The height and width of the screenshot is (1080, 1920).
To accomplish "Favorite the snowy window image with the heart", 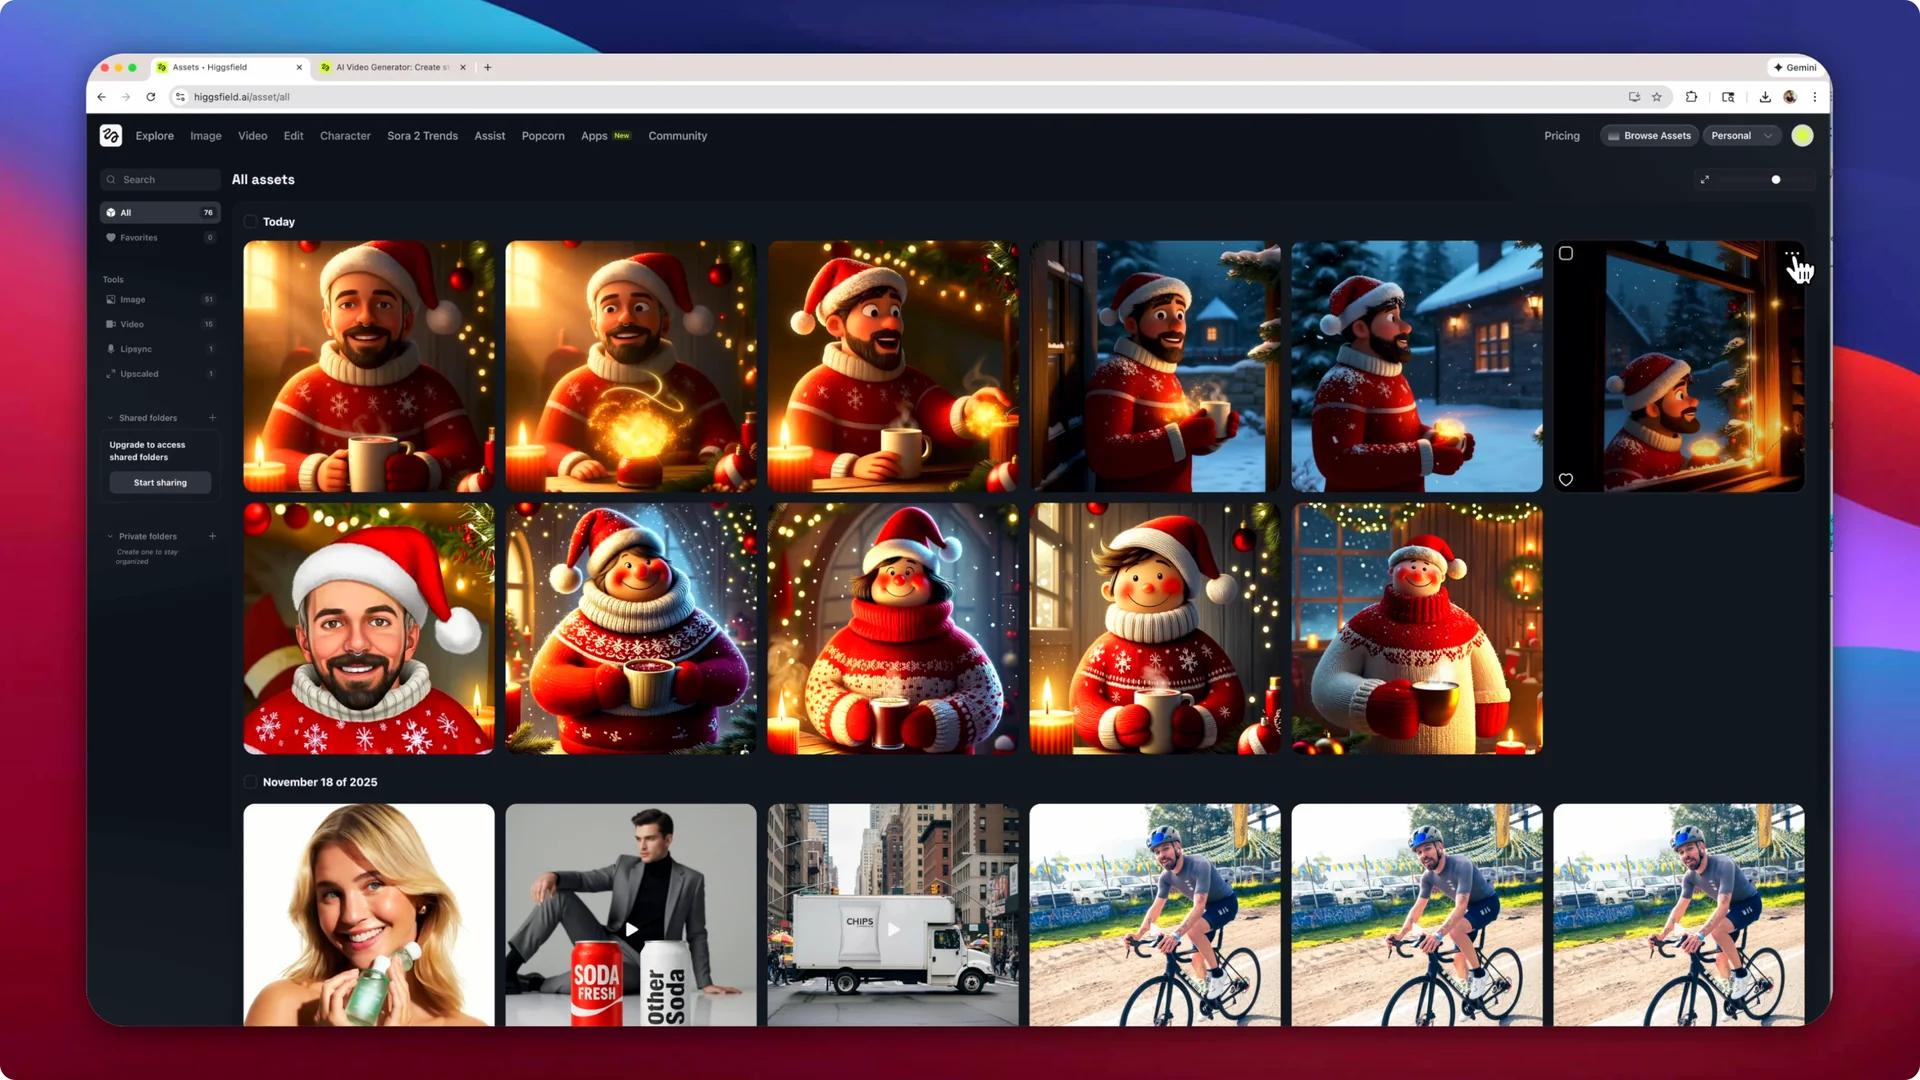I will point(1566,479).
